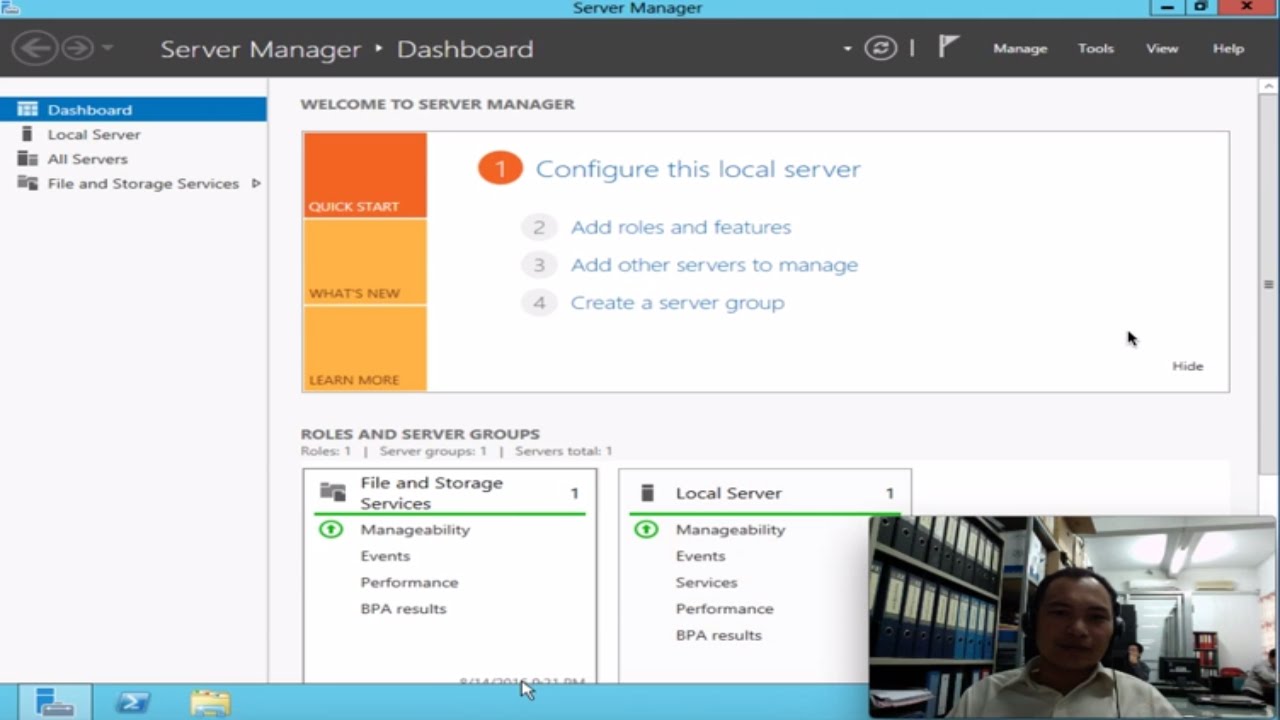Click the step 4 number circle
Image resolution: width=1280 pixels, height=720 pixels.
point(538,303)
